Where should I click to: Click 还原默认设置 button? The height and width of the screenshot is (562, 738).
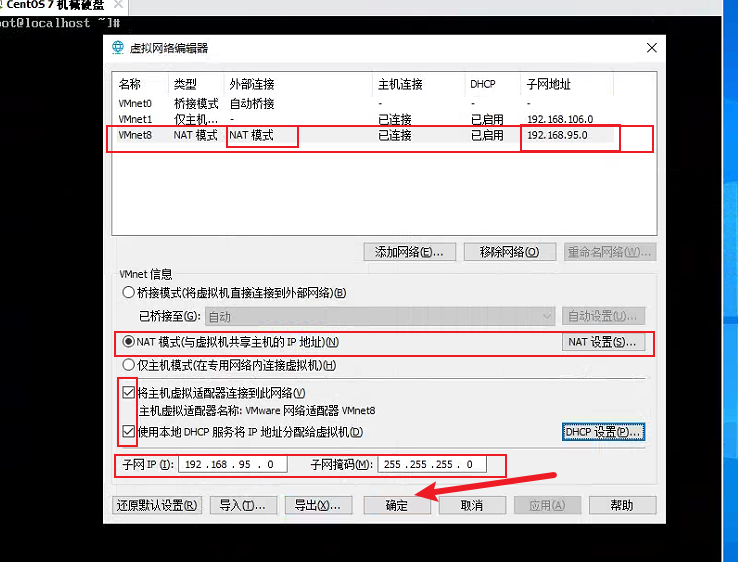click(x=157, y=505)
